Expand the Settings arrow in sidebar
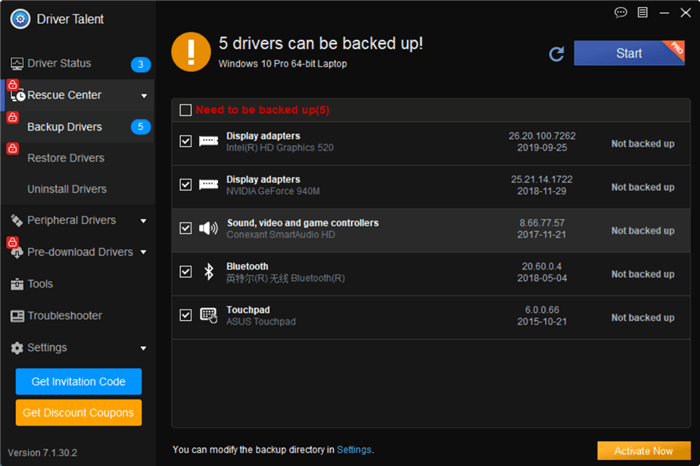700x466 pixels. coord(143,348)
